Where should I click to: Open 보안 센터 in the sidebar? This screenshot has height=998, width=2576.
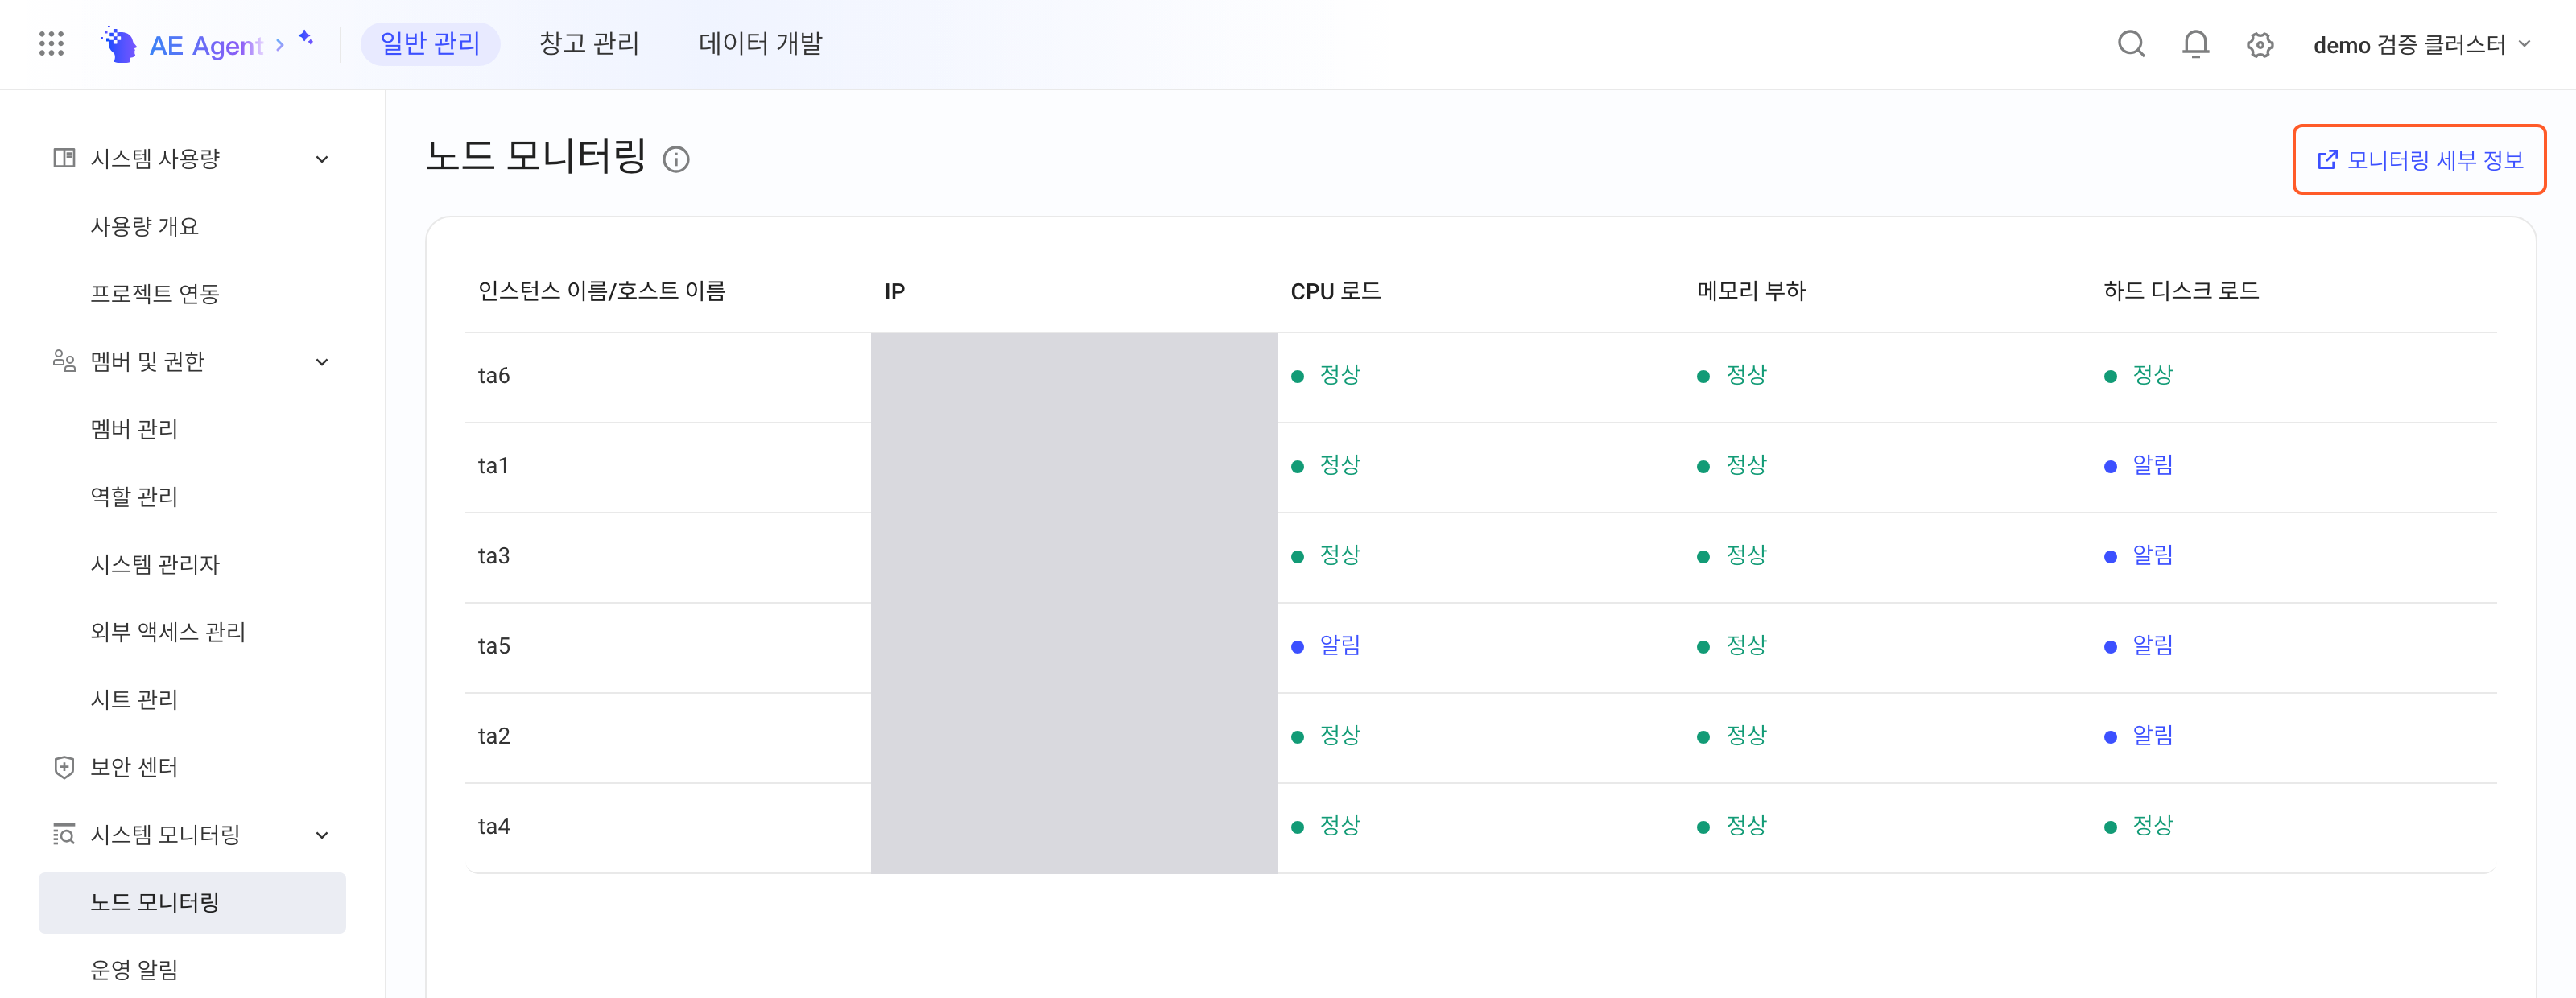tap(134, 767)
